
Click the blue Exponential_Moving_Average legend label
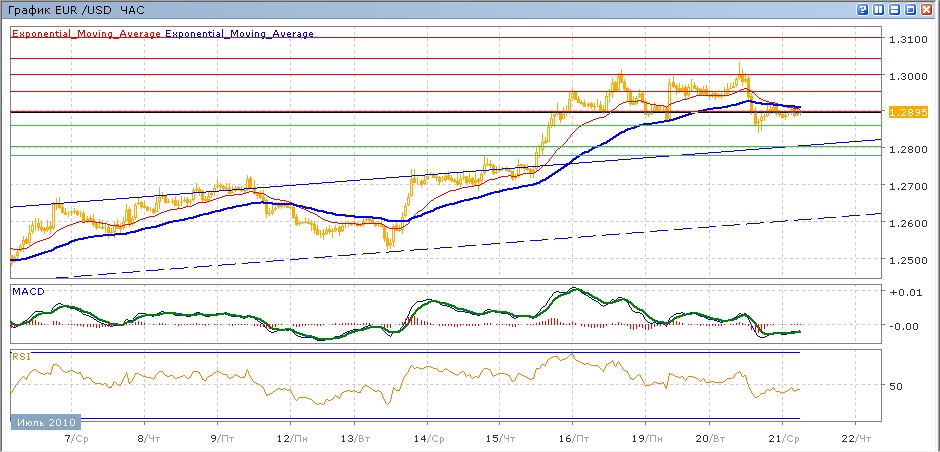pos(239,34)
